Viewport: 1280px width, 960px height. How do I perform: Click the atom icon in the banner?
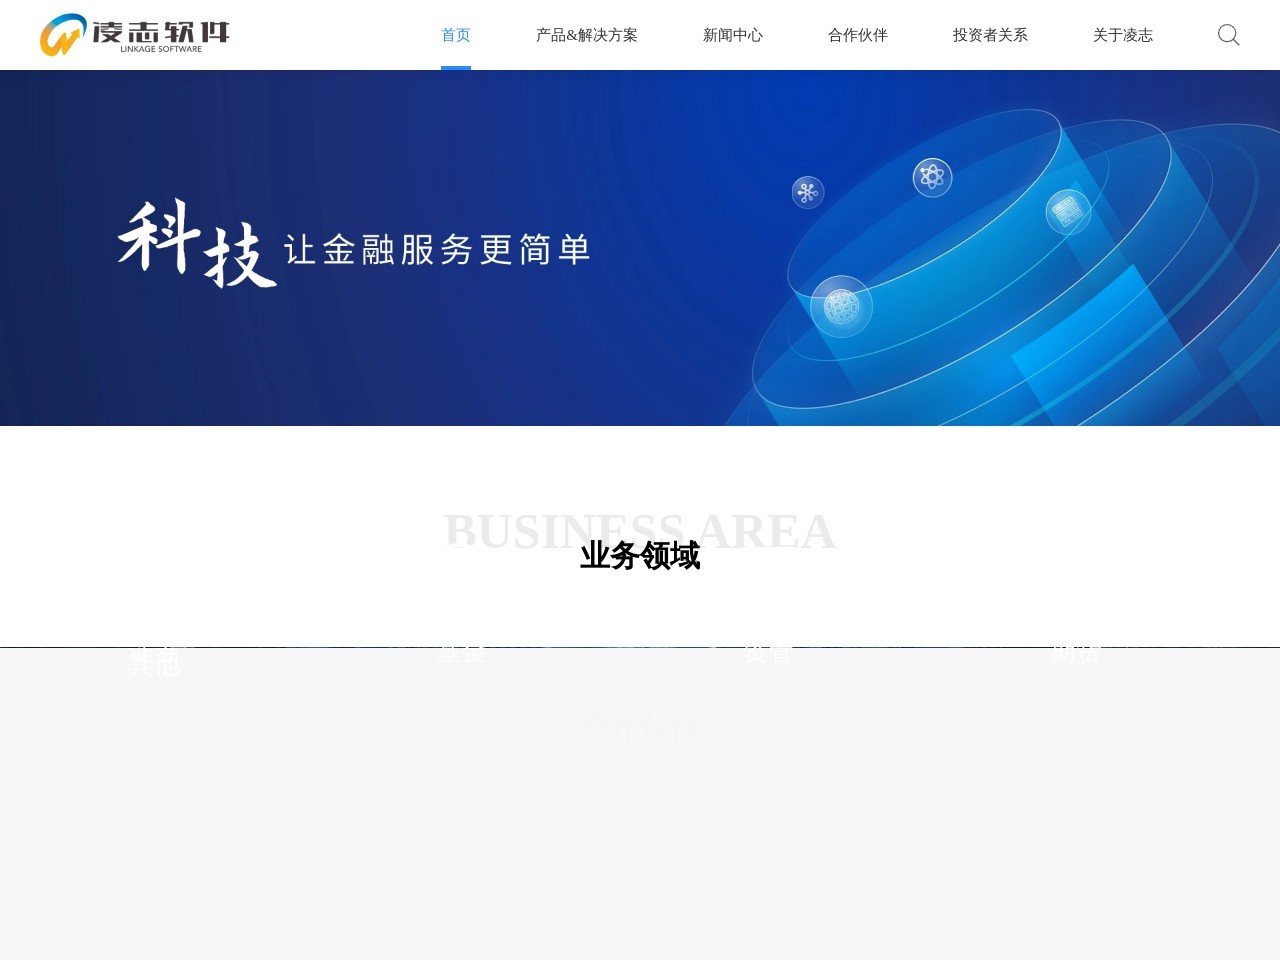click(x=932, y=178)
